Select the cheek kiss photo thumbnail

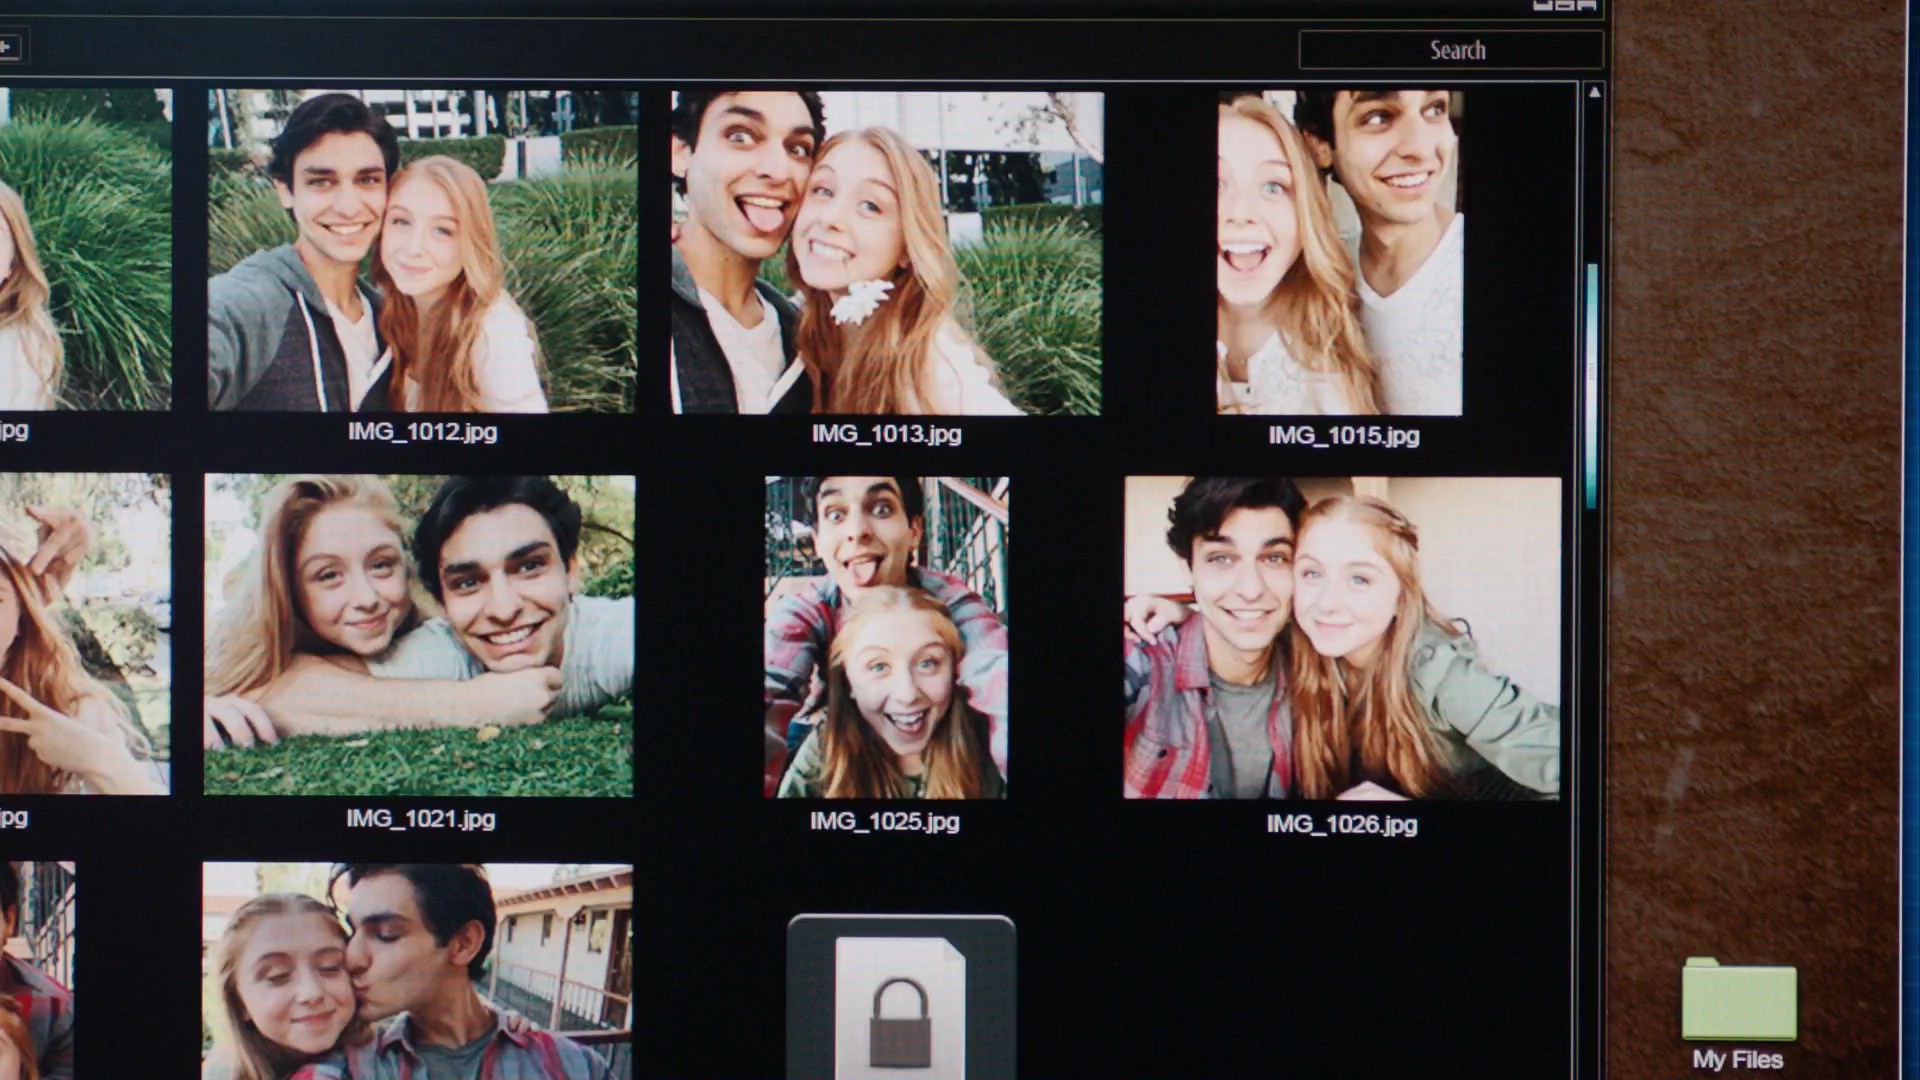[418, 971]
